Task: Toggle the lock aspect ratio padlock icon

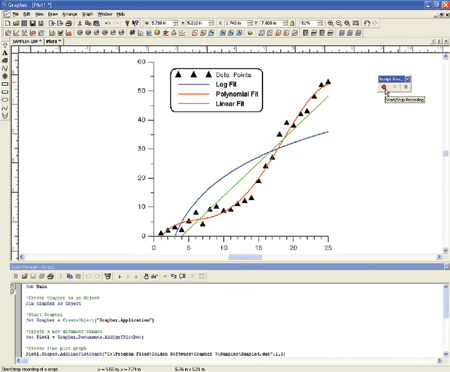Action: (x=292, y=23)
